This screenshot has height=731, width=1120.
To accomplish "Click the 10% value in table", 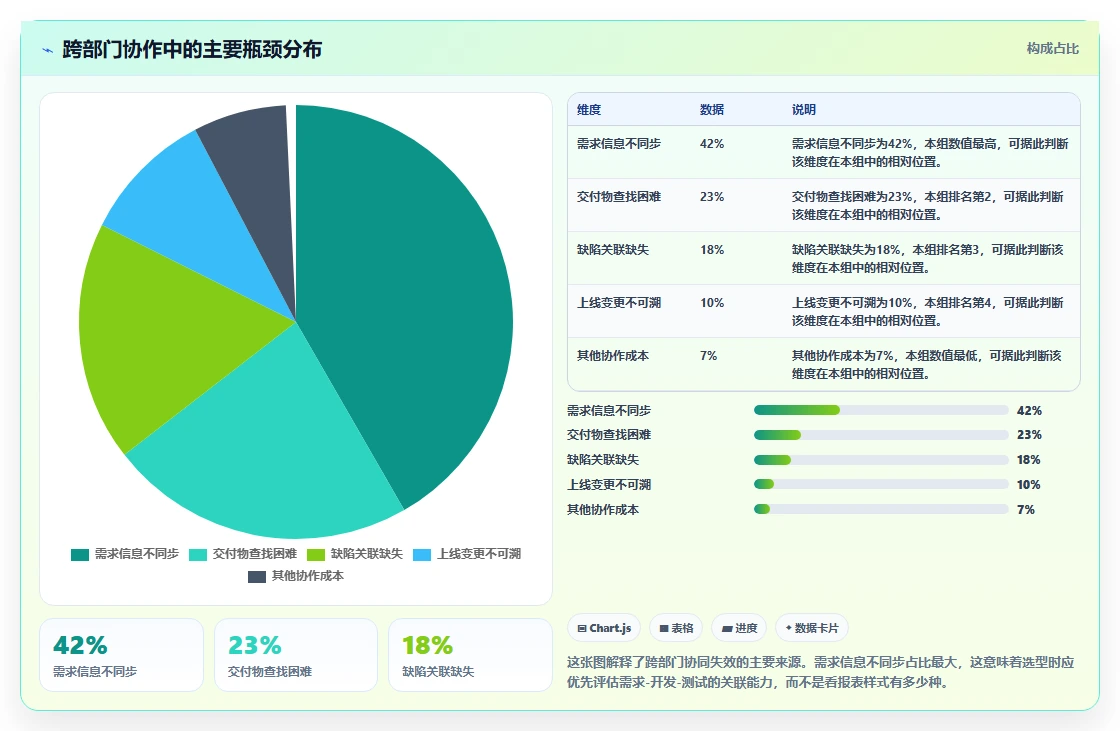I will pos(712,302).
